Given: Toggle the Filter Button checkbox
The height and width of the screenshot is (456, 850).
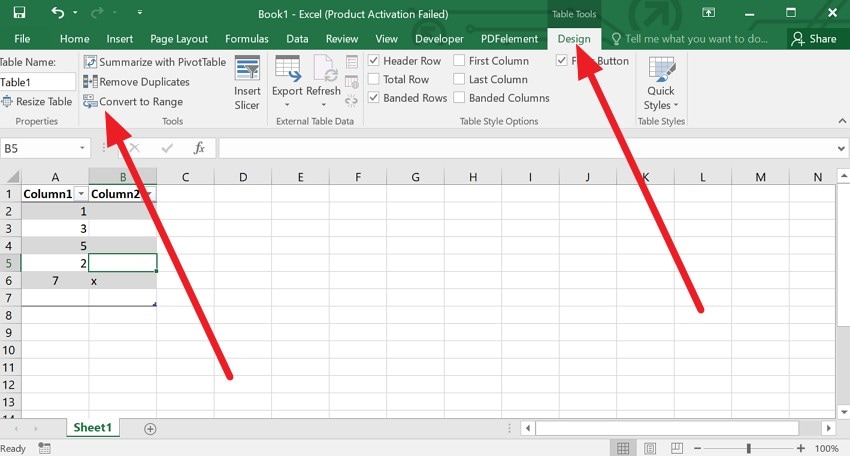Looking at the screenshot, I should (x=562, y=61).
